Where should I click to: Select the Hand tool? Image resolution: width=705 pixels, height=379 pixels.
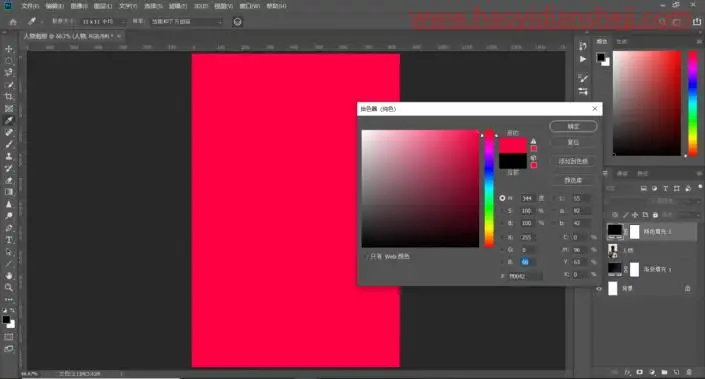click(9, 276)
